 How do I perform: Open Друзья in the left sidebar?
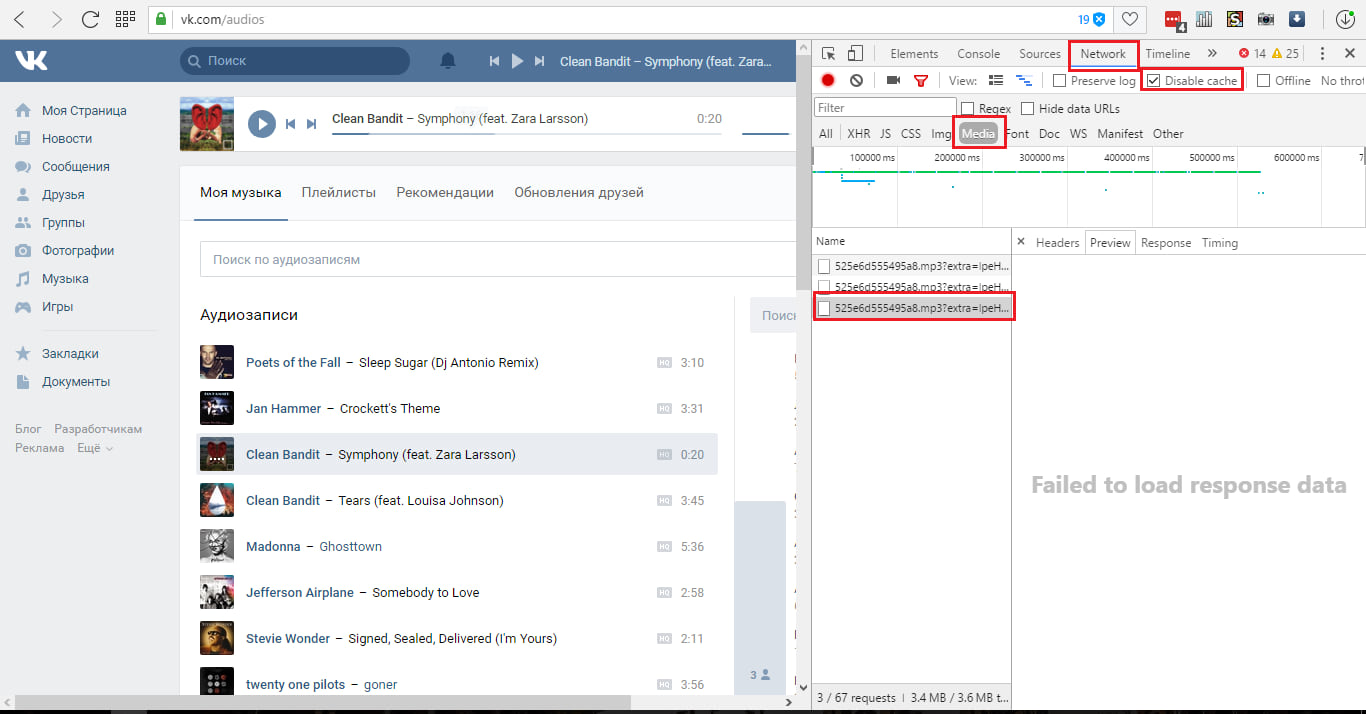[62, 195]
